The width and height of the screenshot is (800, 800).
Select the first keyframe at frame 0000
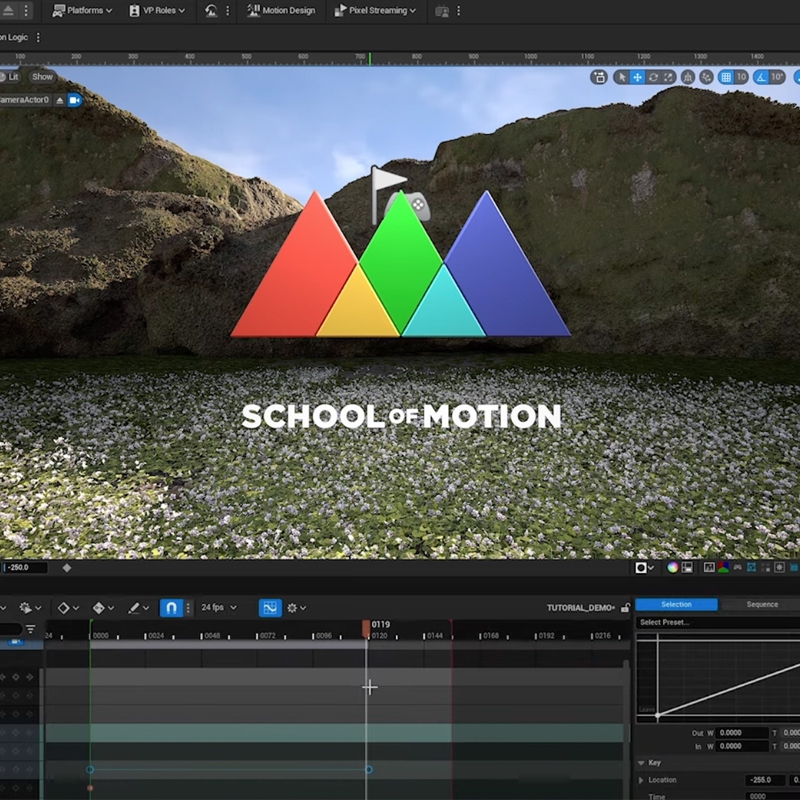click(90, 769)
